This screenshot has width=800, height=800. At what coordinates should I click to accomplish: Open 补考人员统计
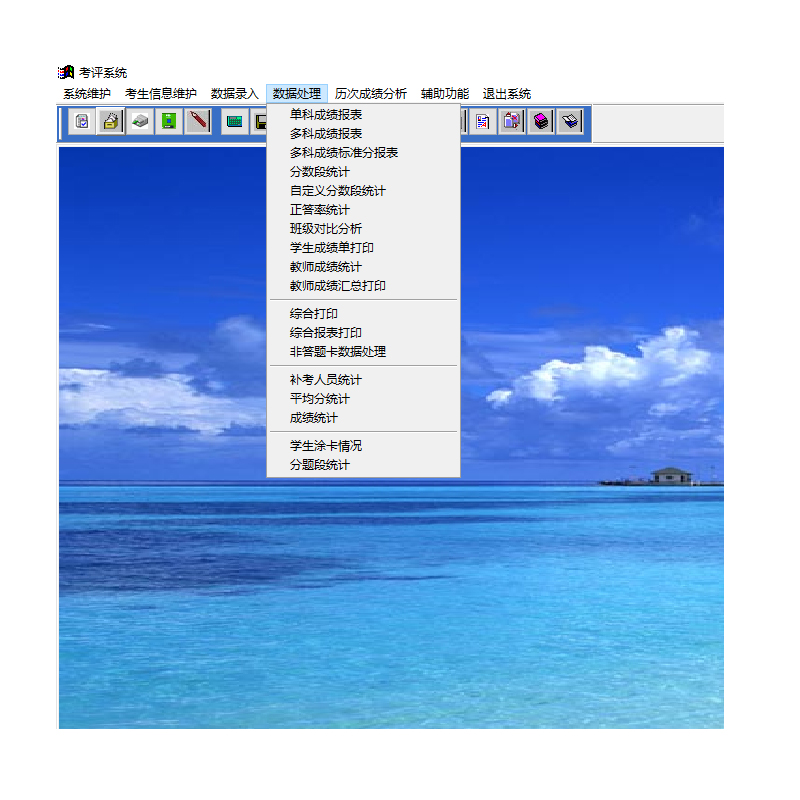pyautogui.click(x=363, y=380)
